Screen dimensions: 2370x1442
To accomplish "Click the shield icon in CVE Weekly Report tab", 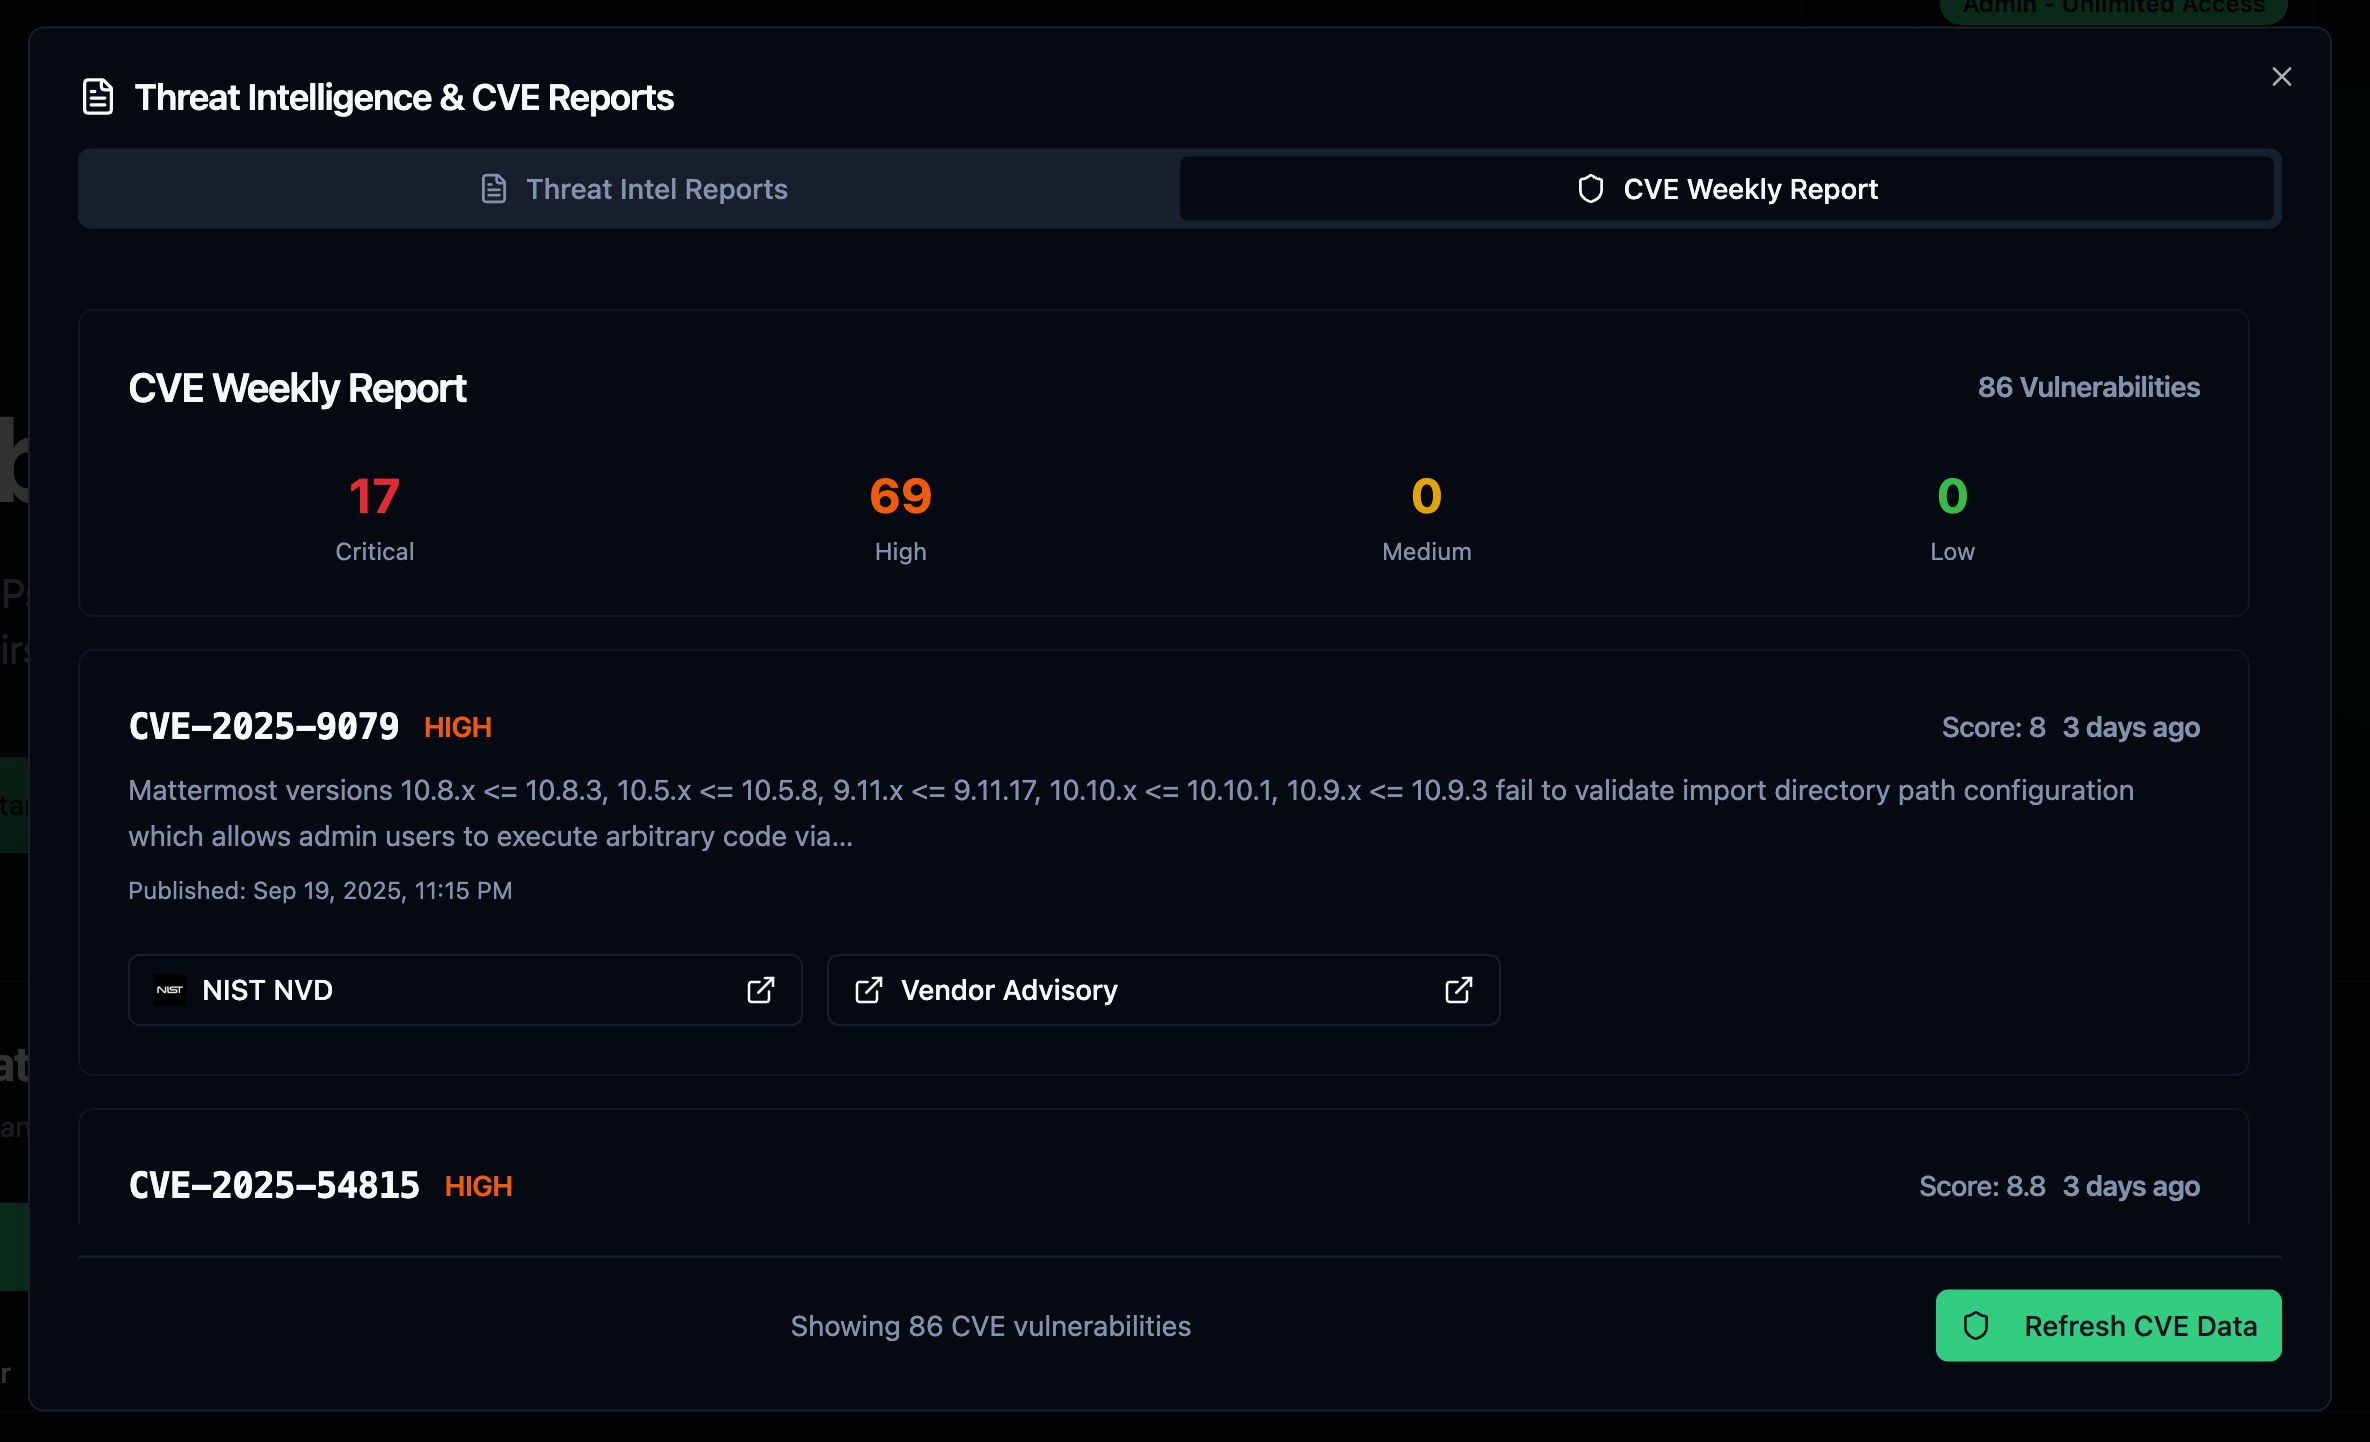I will click(x=1590, y=189).
